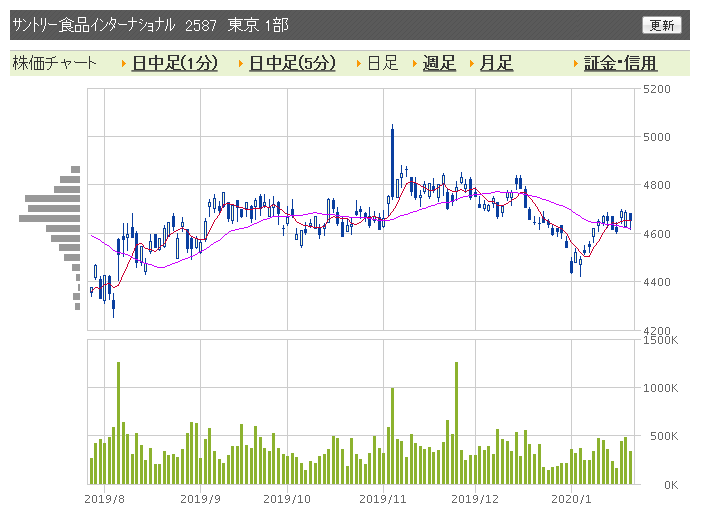The image size is (701, 520).
Task: Click the tall candlestick spiking above 5000
Action: point(393,161)
